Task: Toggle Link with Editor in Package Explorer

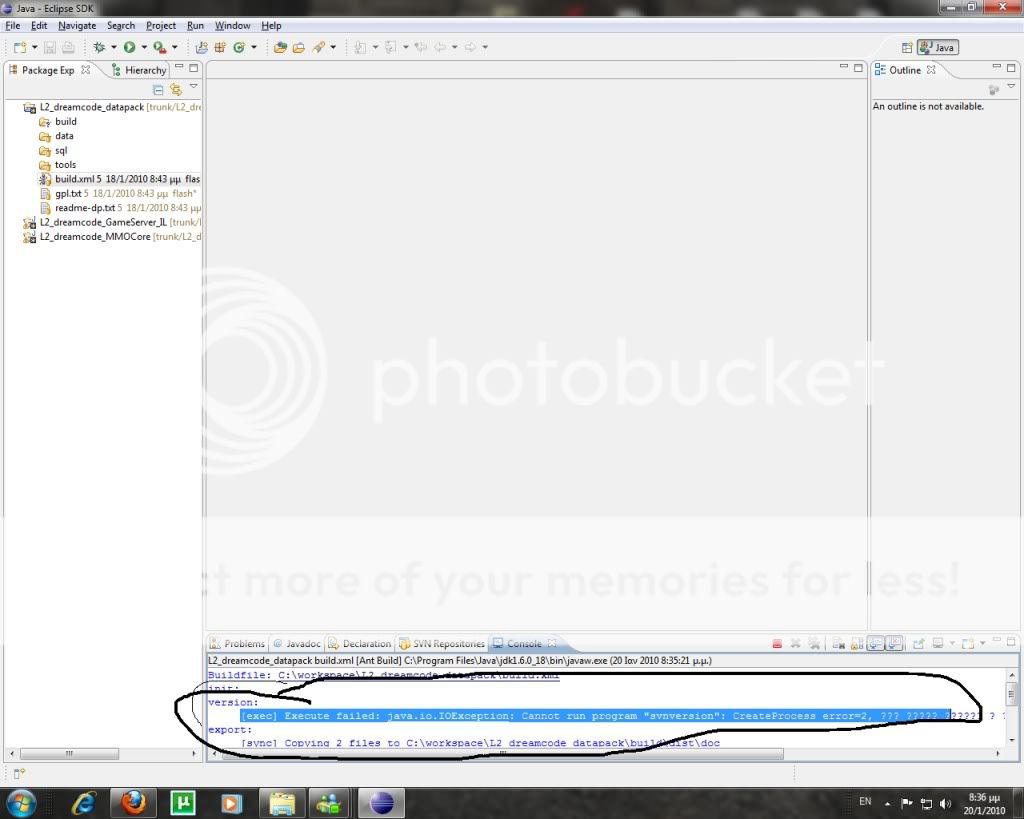Action: (176, 89)
